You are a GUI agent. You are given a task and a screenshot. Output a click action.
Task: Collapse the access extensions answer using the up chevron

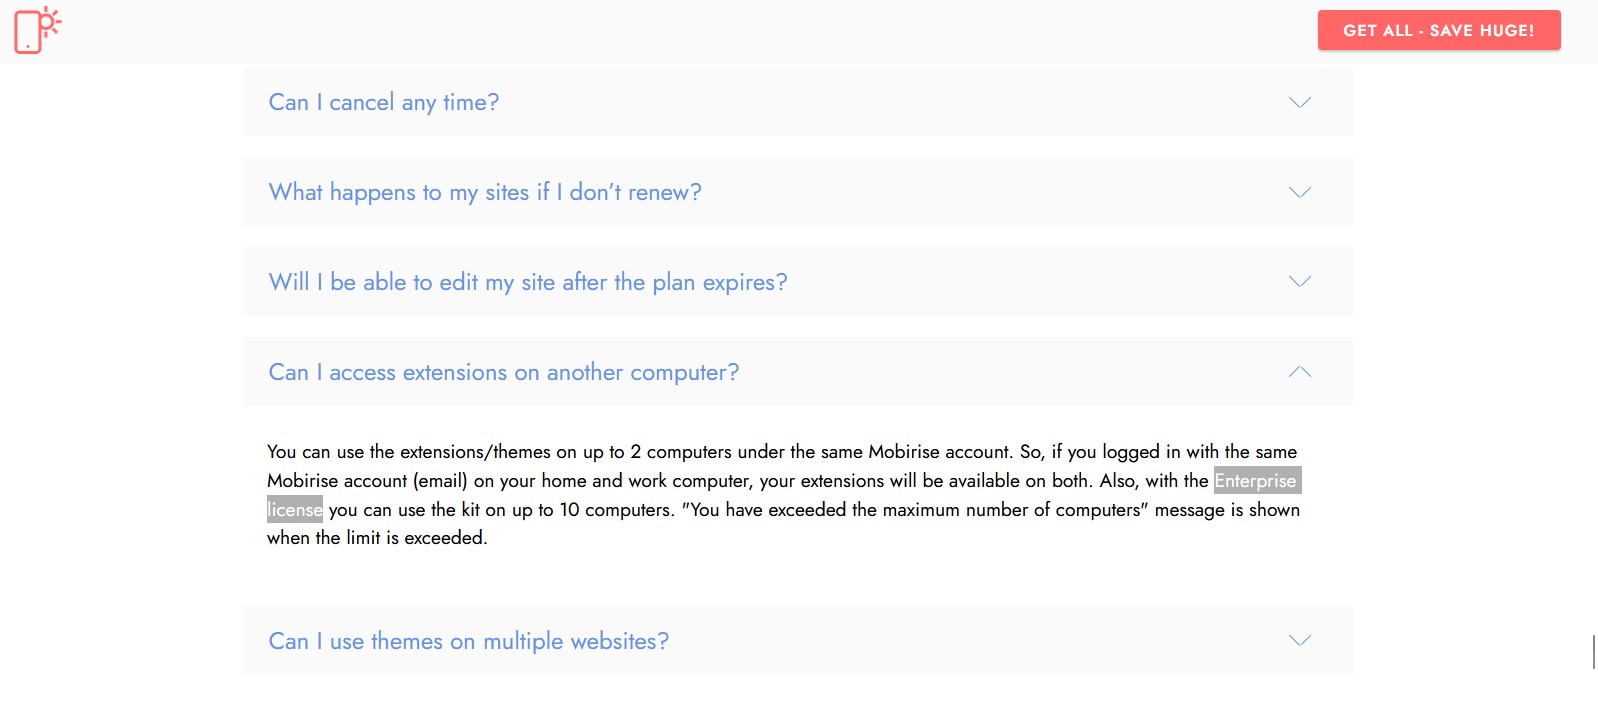pyautogui.click(x=1299, y=372)
